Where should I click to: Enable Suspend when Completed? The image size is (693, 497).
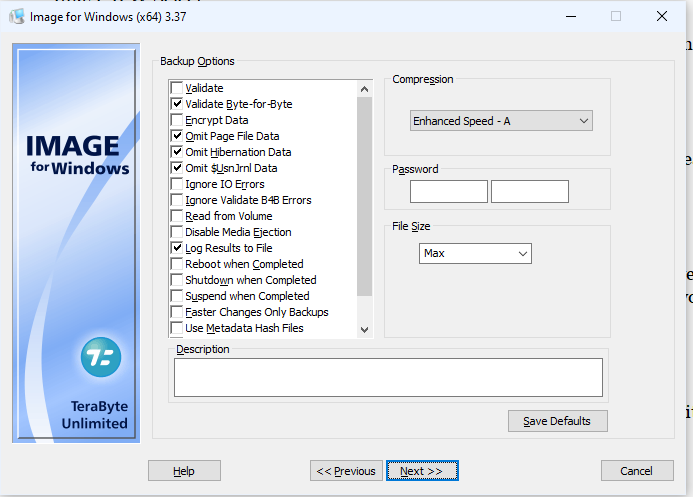(x=177, y=296)
